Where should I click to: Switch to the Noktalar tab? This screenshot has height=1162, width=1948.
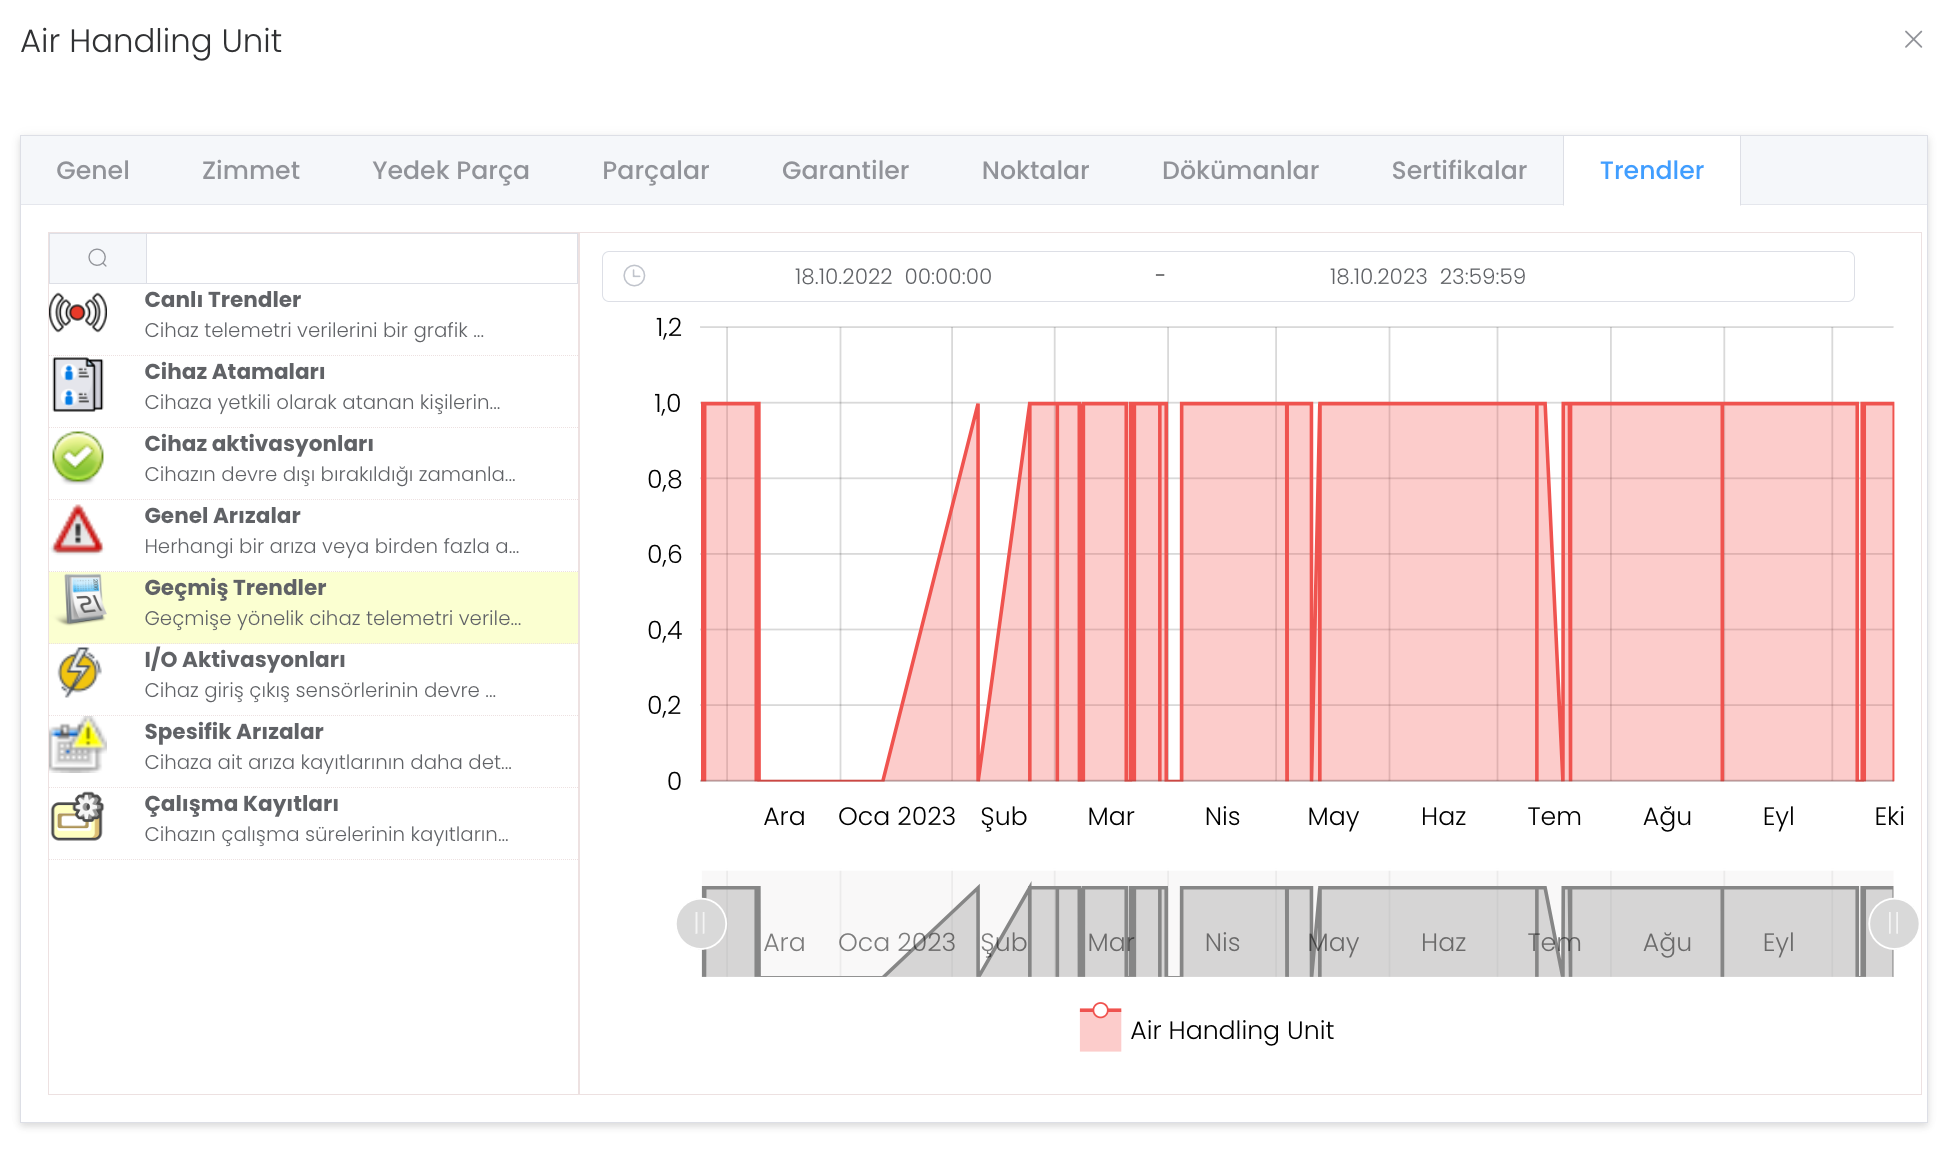(1035, 171)
